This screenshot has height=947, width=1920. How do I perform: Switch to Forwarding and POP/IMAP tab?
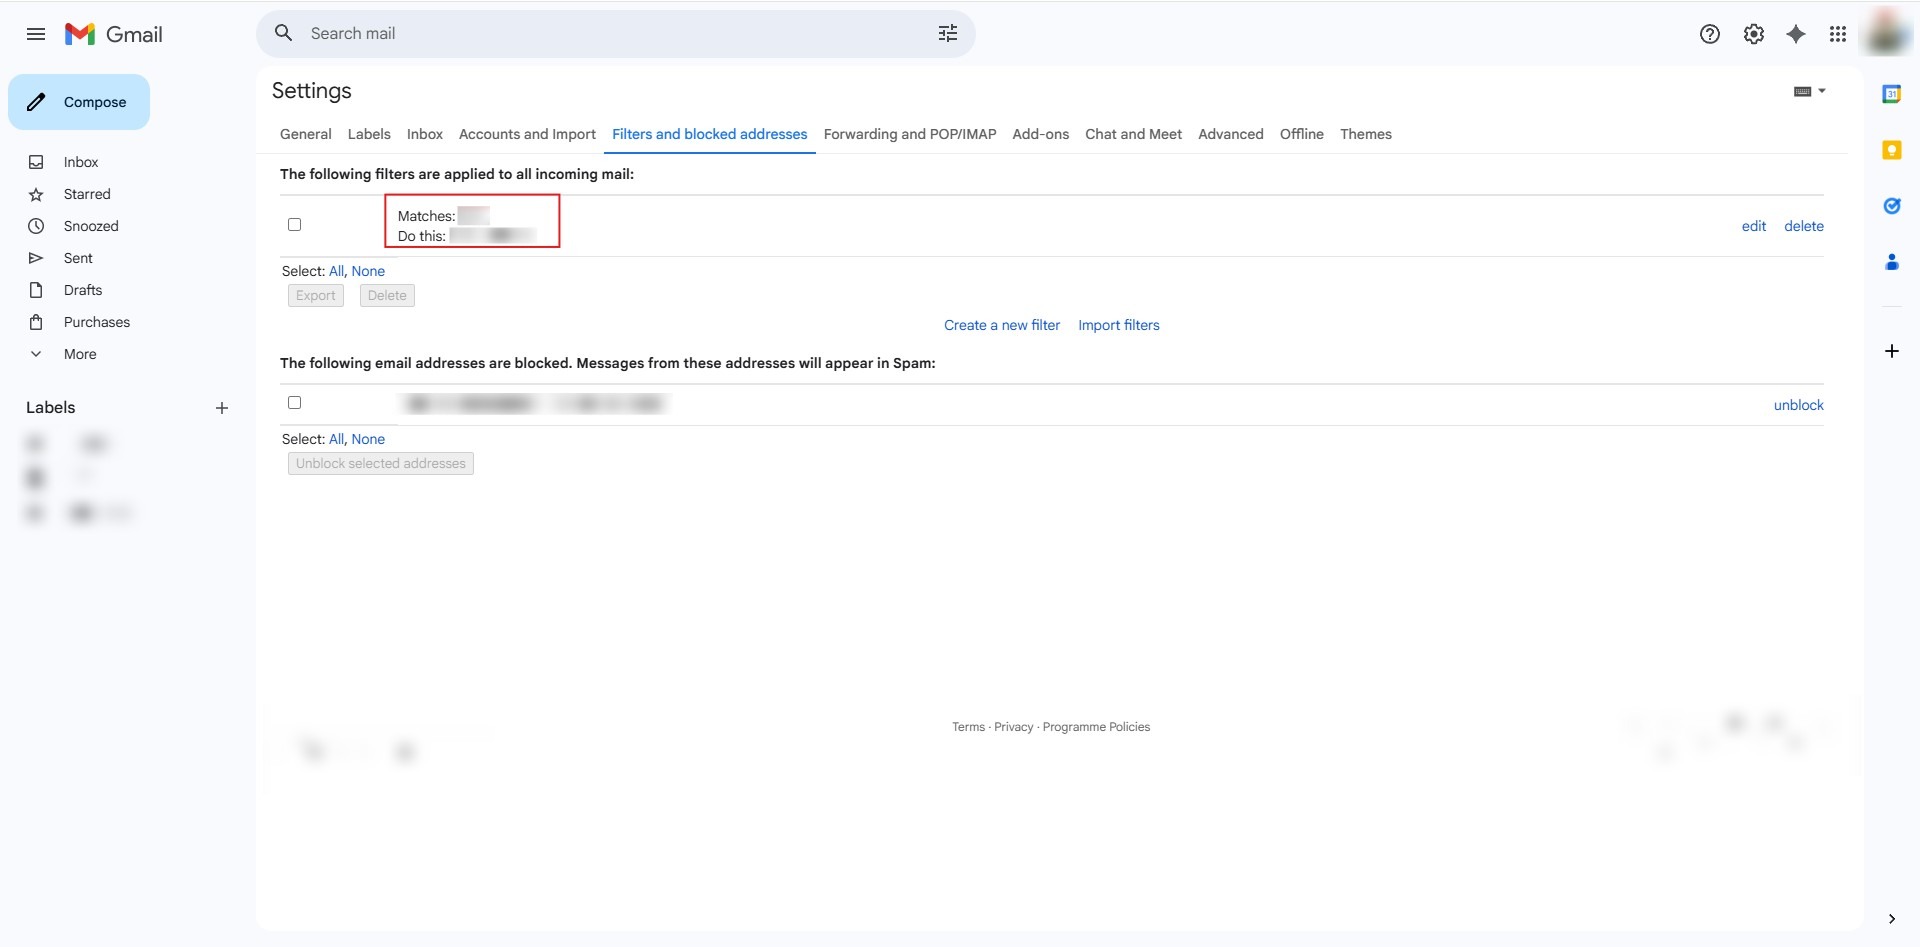pyautogui.click(x=909, y=134)
